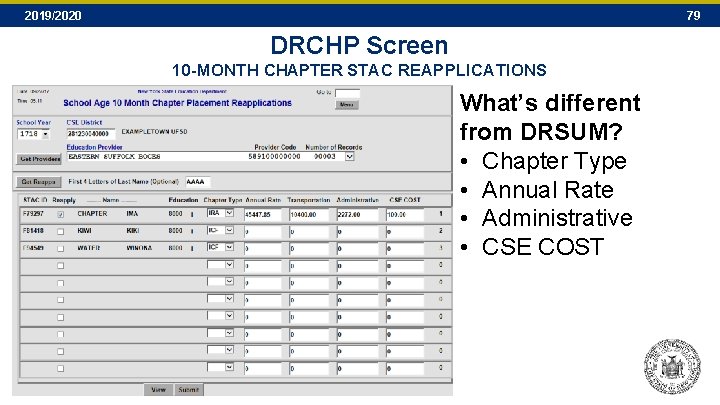
Task: Edit Annual Rate field 45447.85
Action: (x=263, y=214)
